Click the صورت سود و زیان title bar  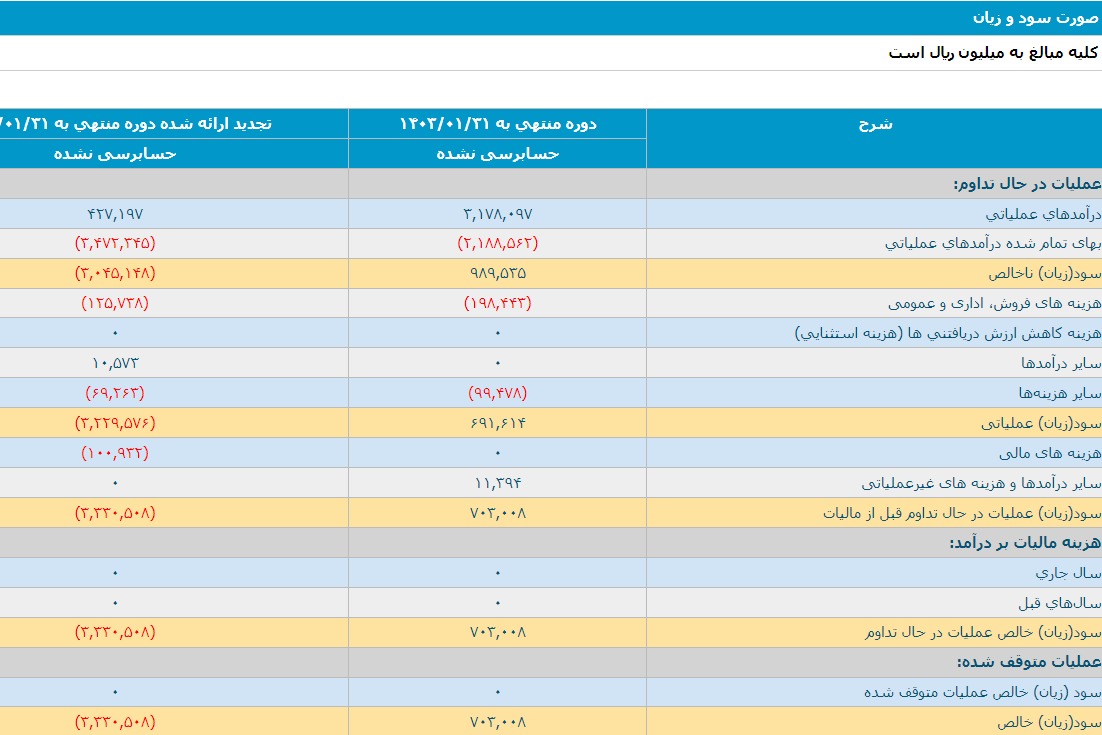click(551, 18)
